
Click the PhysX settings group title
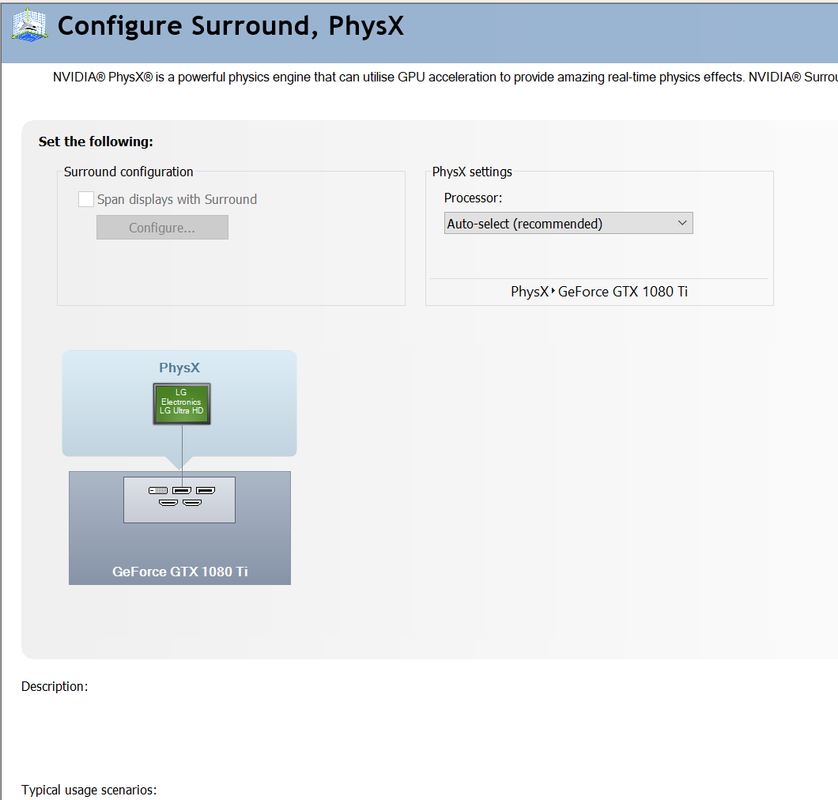pos(472,172)
